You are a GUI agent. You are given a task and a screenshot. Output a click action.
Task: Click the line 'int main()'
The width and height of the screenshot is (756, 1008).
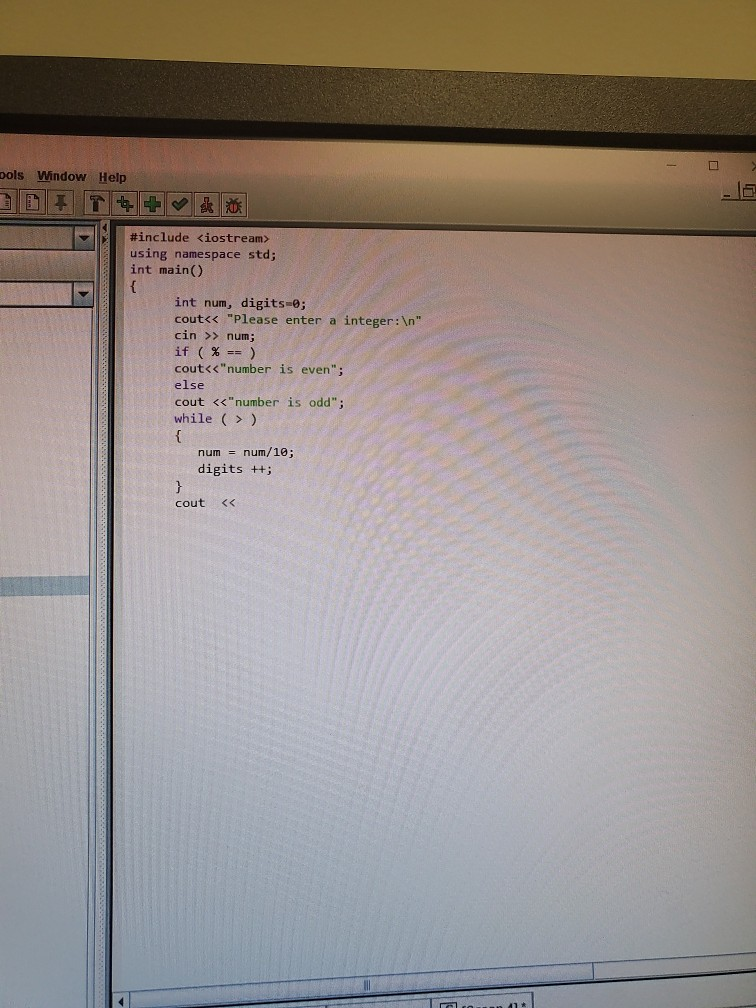point(166,270)
